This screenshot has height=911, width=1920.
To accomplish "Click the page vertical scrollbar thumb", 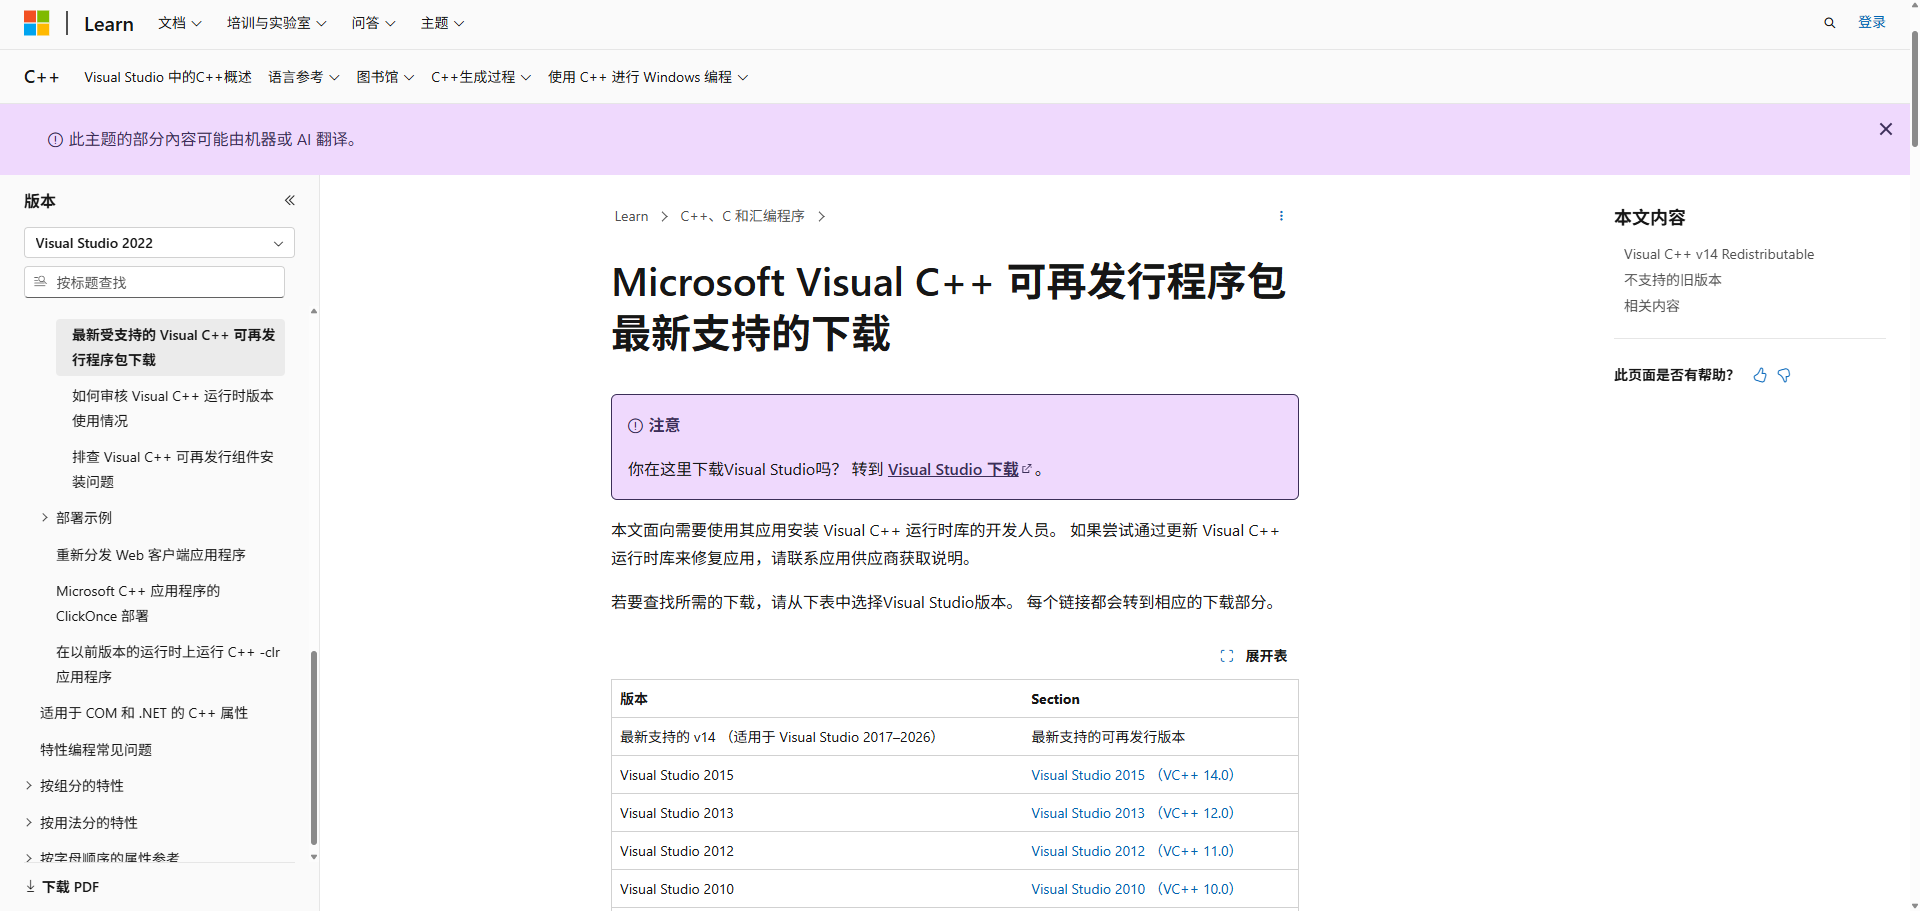I will (1914, 88).
